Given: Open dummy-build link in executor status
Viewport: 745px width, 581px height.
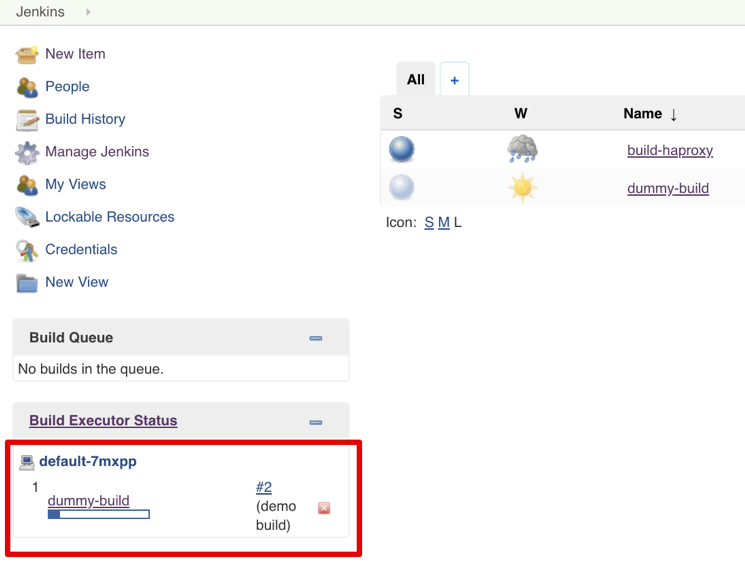Looking at the screenshot, I should pos(88,501).
